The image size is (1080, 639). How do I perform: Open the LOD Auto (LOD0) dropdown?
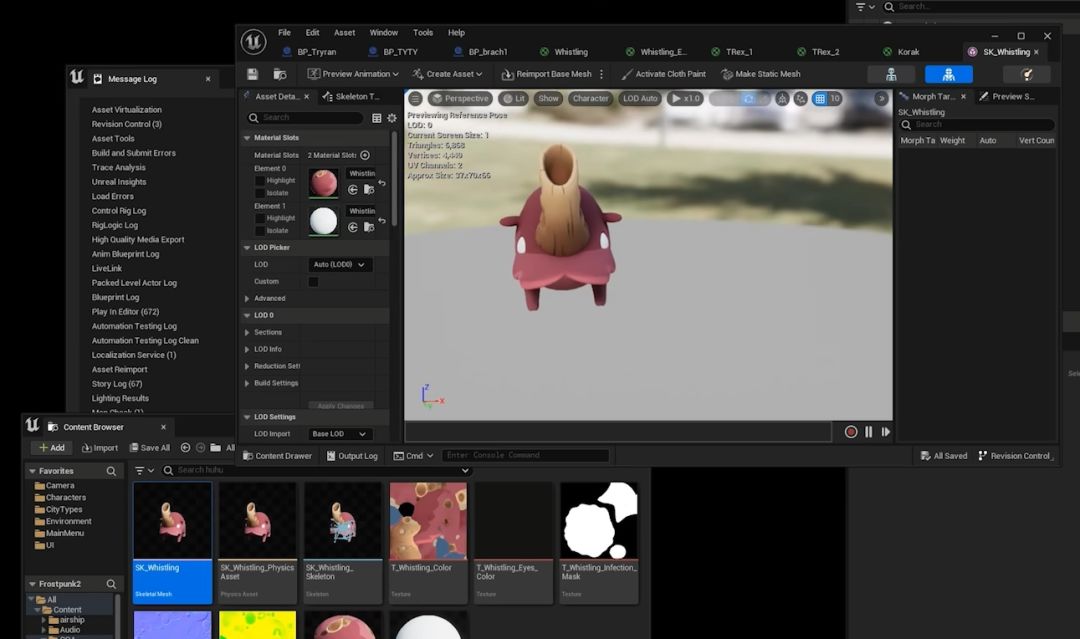point(340,264)
